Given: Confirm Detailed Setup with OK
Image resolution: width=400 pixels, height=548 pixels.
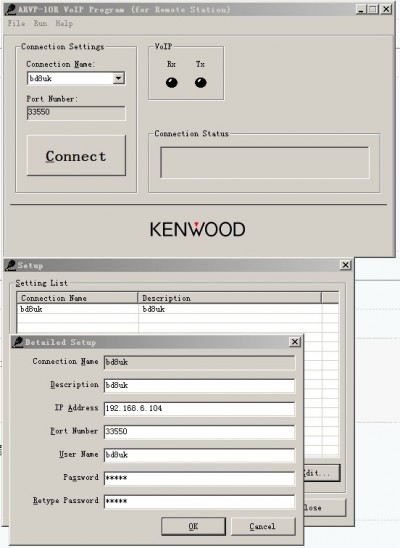Looking at the screenshot, I should click(x=193, y=526).
